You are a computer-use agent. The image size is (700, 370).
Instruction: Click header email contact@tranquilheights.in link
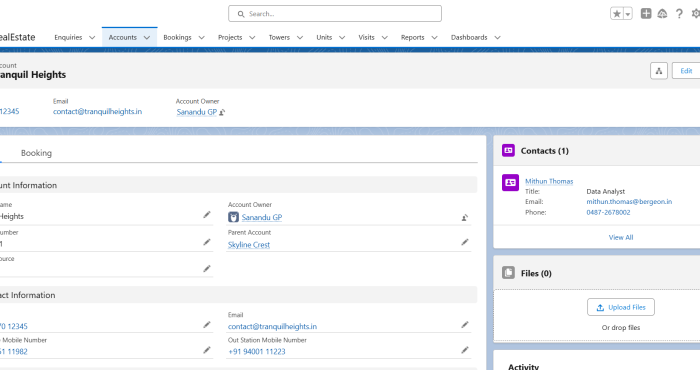(97, 112)
